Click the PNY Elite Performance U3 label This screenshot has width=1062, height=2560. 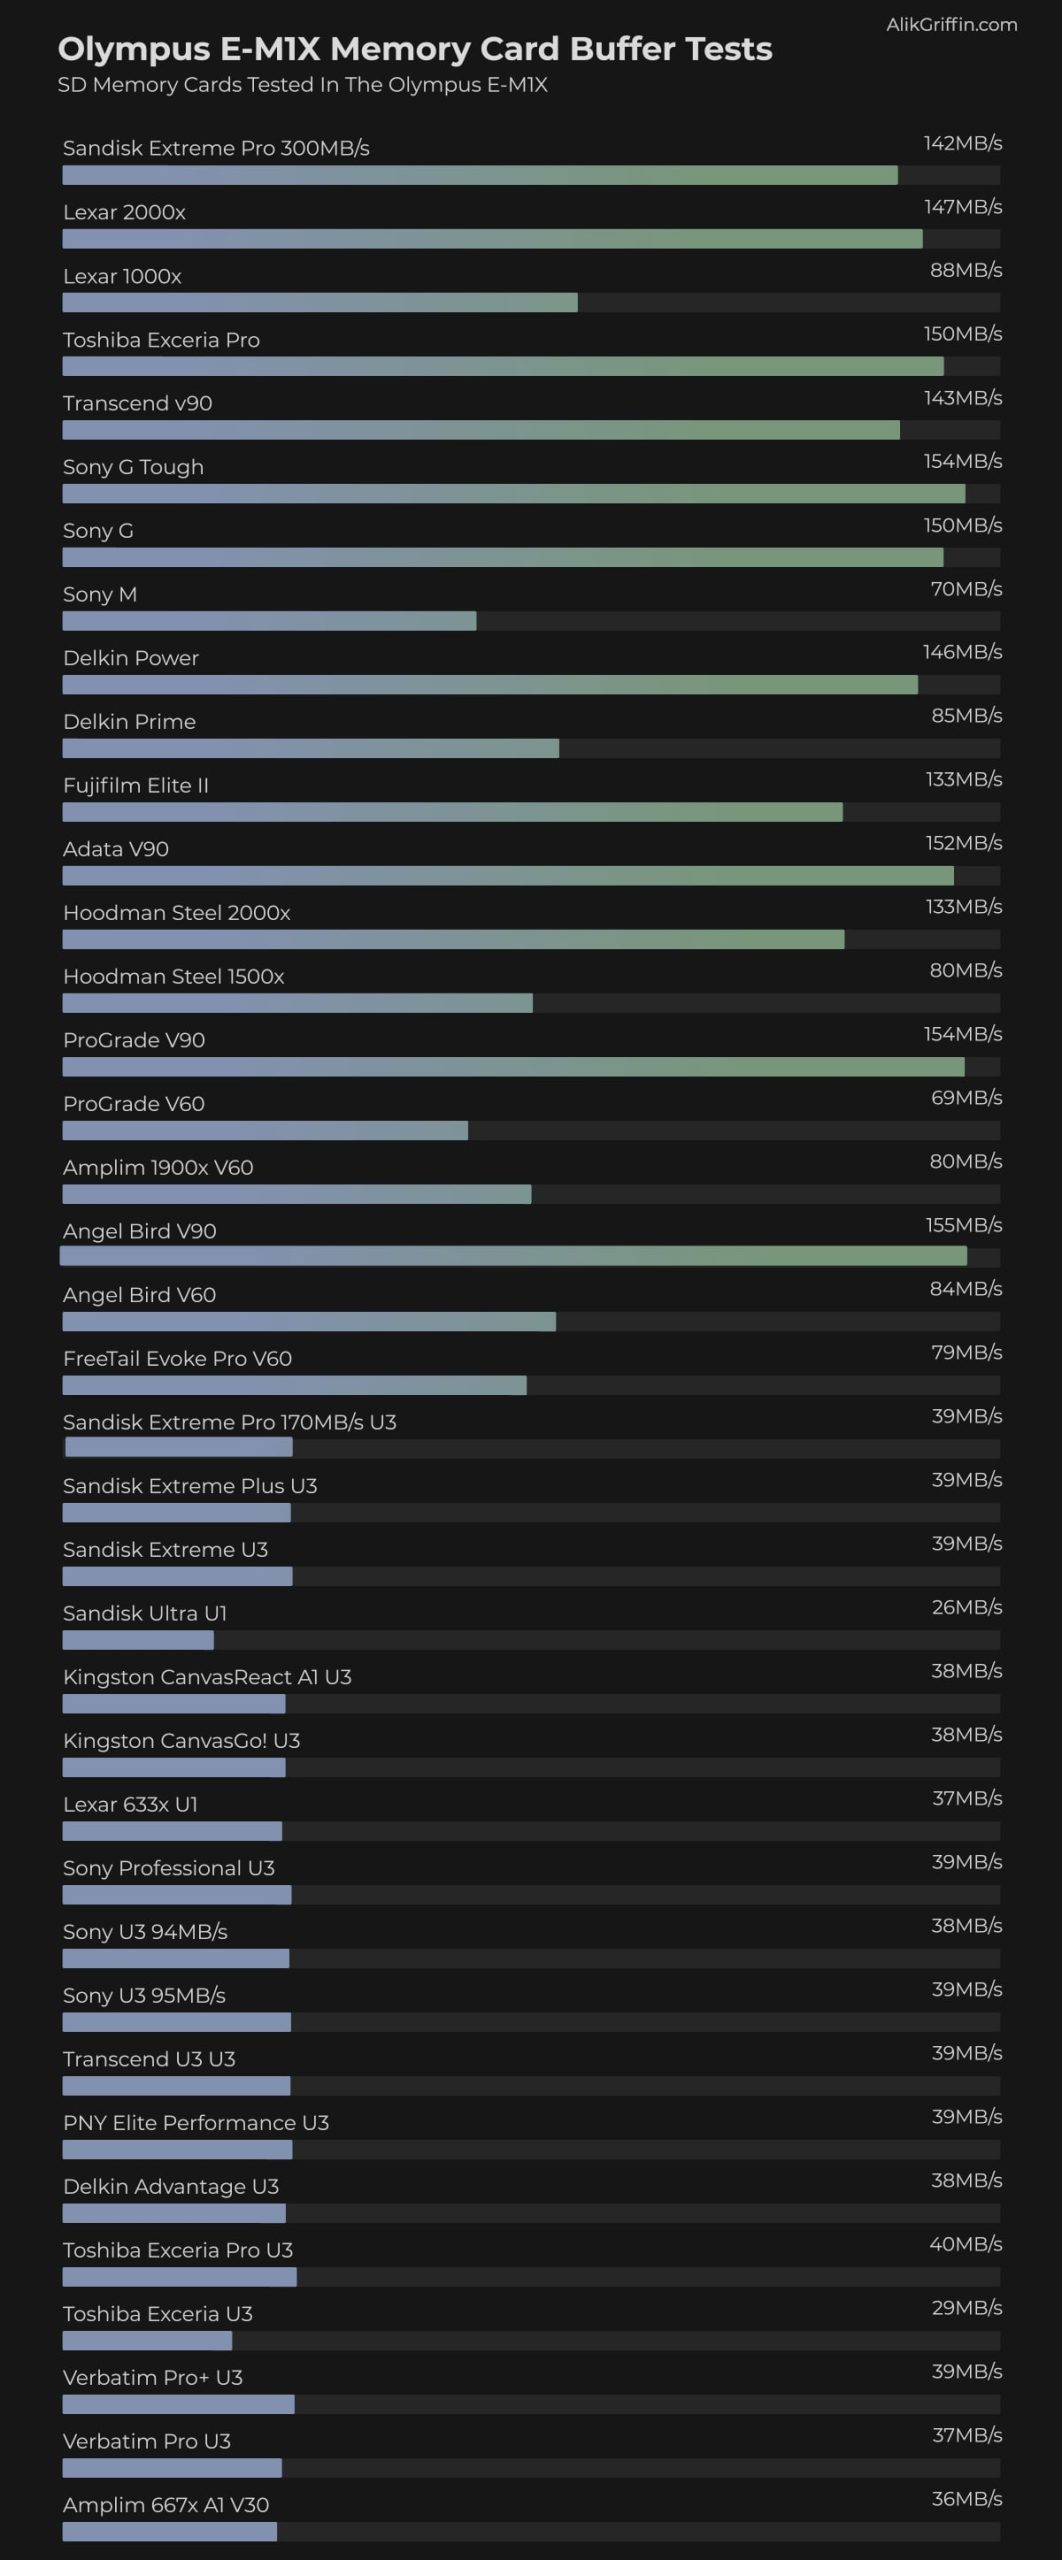tap(196, 2122)
